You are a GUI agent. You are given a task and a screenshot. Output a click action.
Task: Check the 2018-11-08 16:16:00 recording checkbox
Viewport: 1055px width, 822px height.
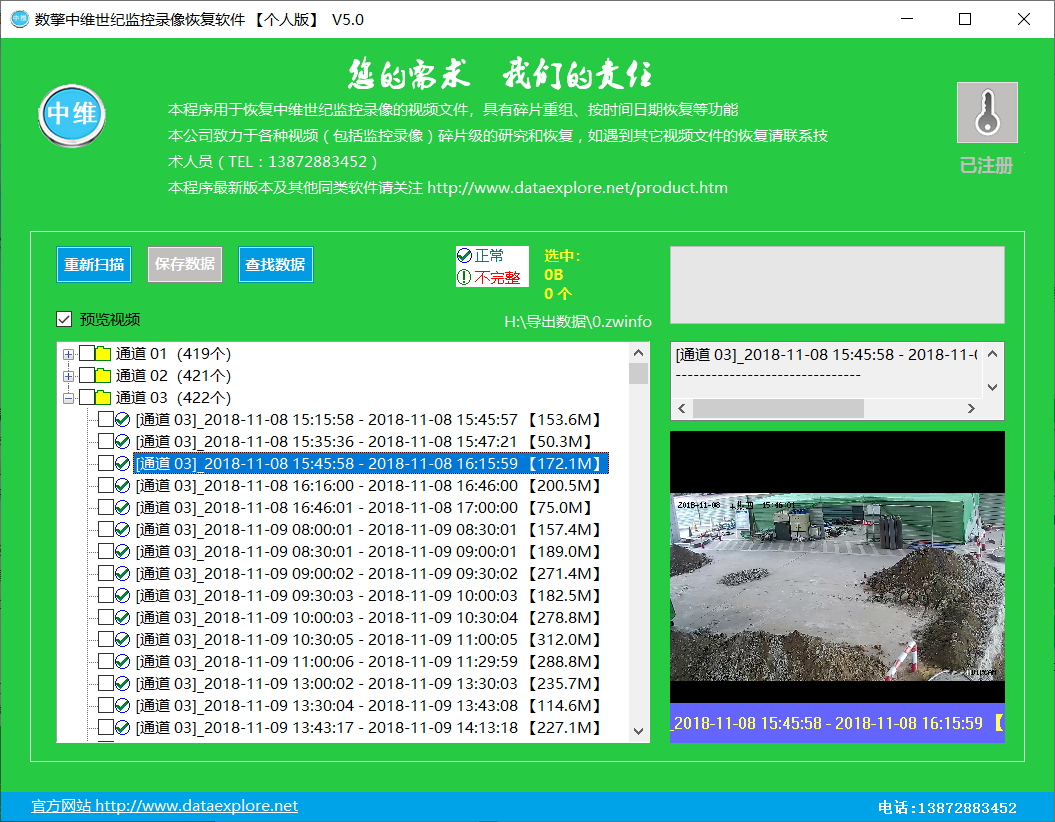coord(106,486)
